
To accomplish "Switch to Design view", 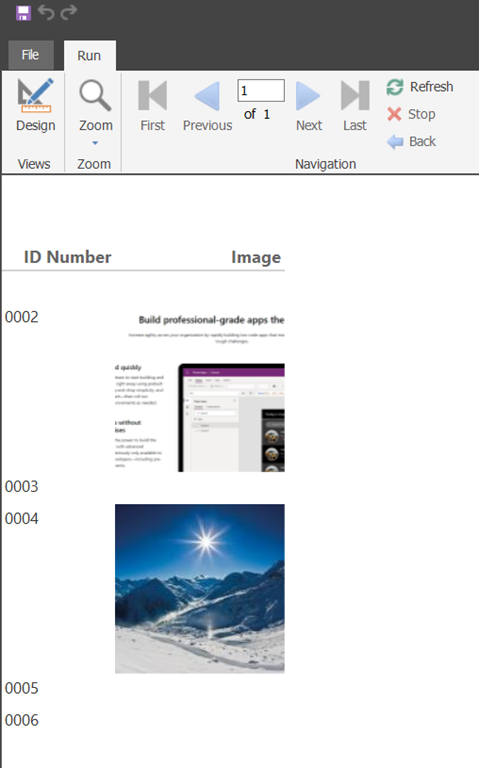I will [x=35, y=105].
